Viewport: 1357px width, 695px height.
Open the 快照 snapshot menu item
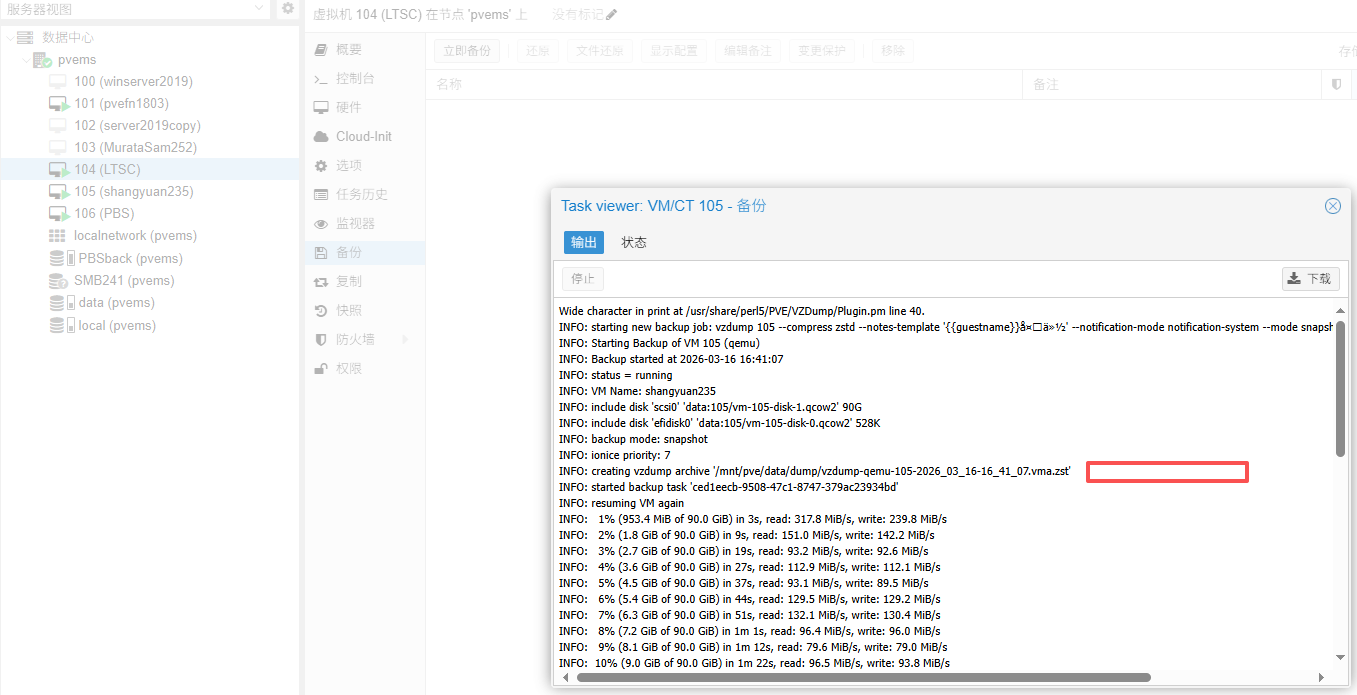(349, 311)
